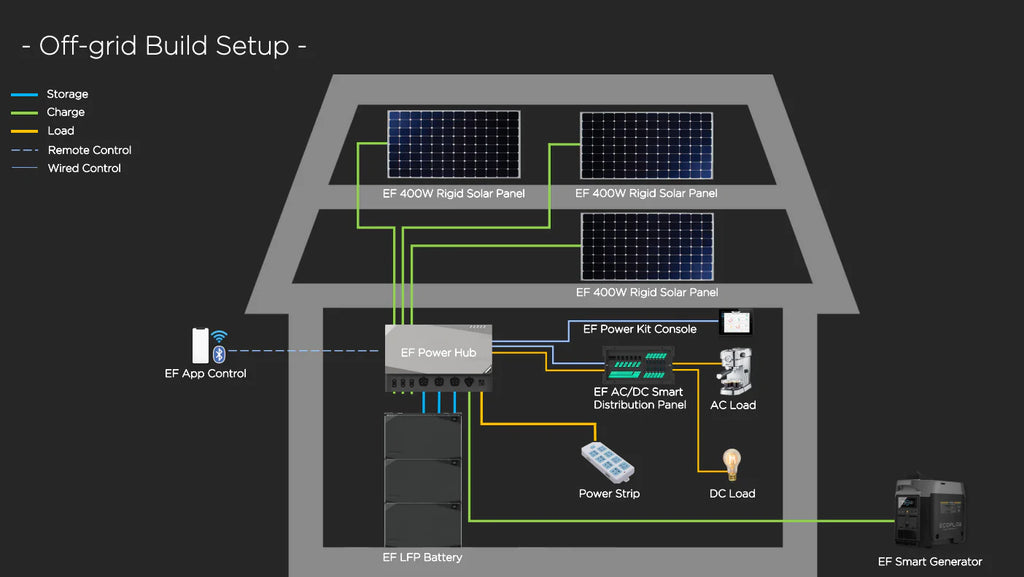Screen dimensions: 1024x577
Task: Click the 'EF App Control' label
Action: [x=205, y=373]
